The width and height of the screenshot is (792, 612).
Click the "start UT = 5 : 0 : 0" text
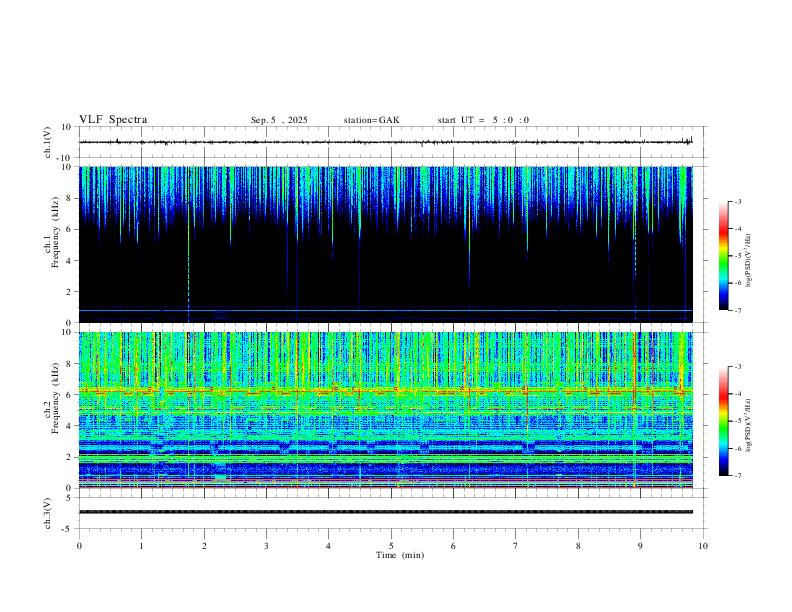pyautogui.click(x=483, y=120)
